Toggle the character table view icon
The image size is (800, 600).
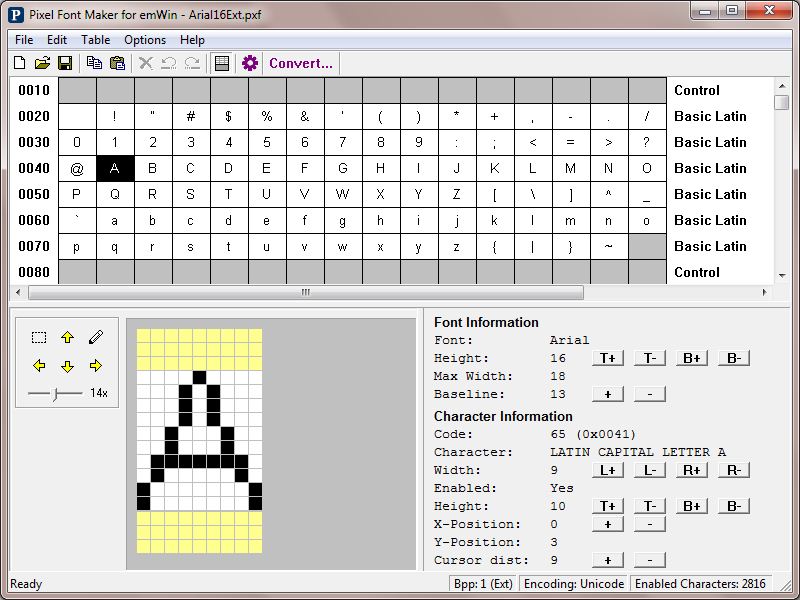(x=222, y=63)
